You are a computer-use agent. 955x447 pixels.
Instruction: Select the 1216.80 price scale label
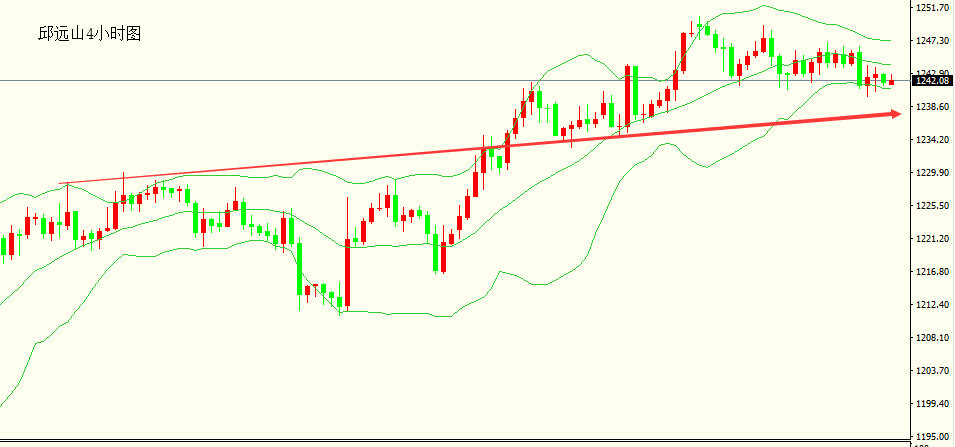point(933,272)
